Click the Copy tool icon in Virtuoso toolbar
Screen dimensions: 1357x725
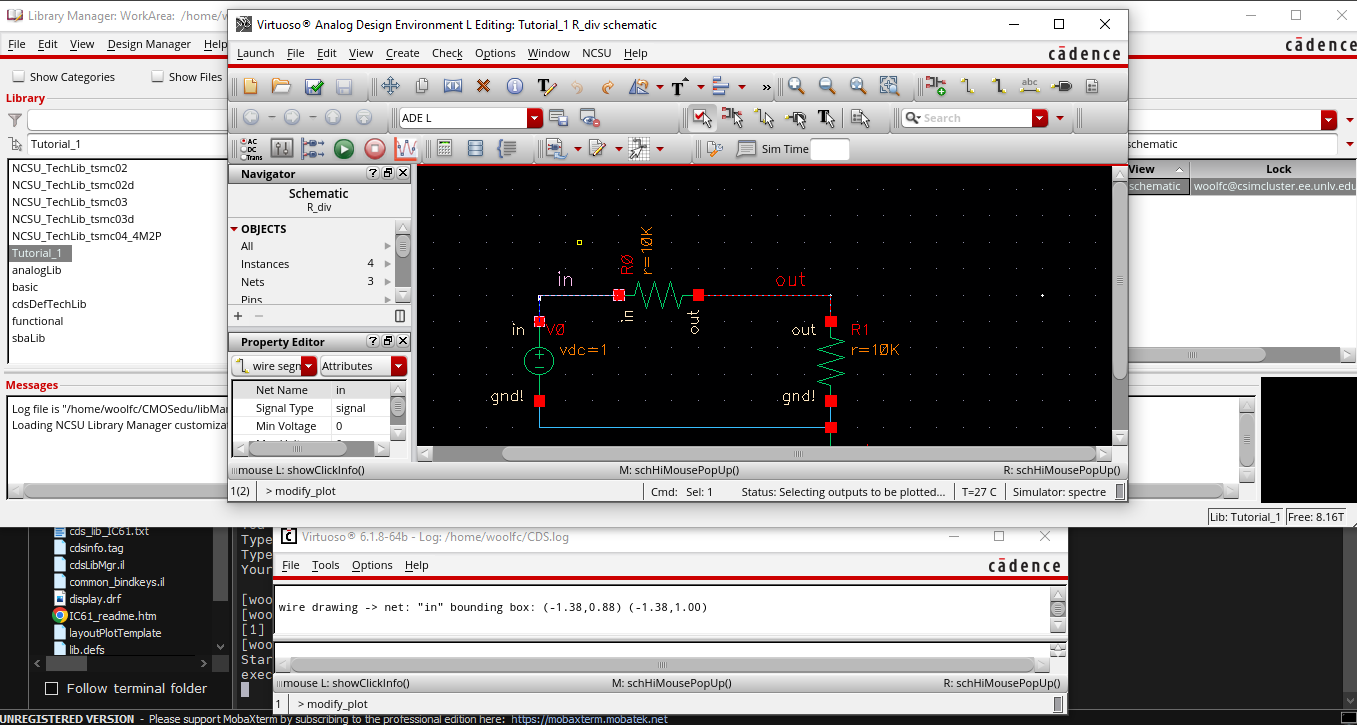(422, 87)
